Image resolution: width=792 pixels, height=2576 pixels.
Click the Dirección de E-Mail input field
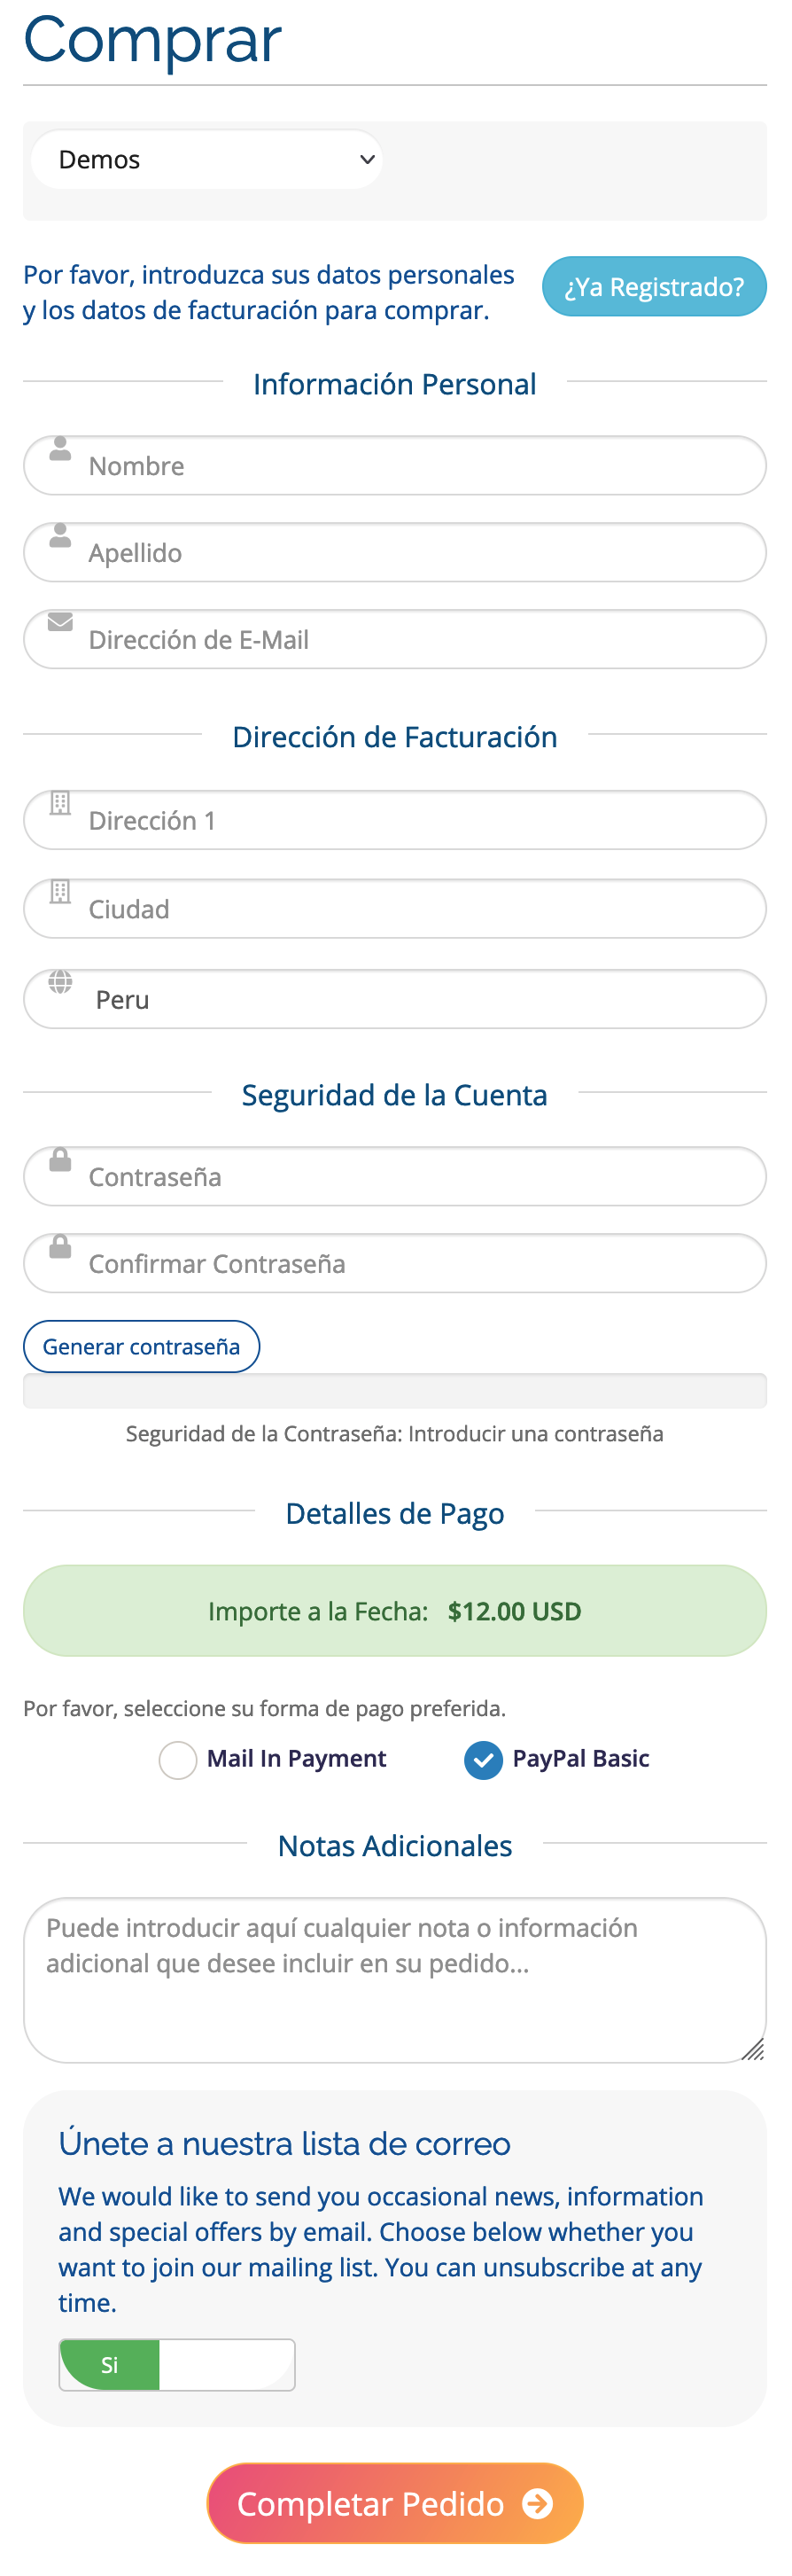click(395, 639)
